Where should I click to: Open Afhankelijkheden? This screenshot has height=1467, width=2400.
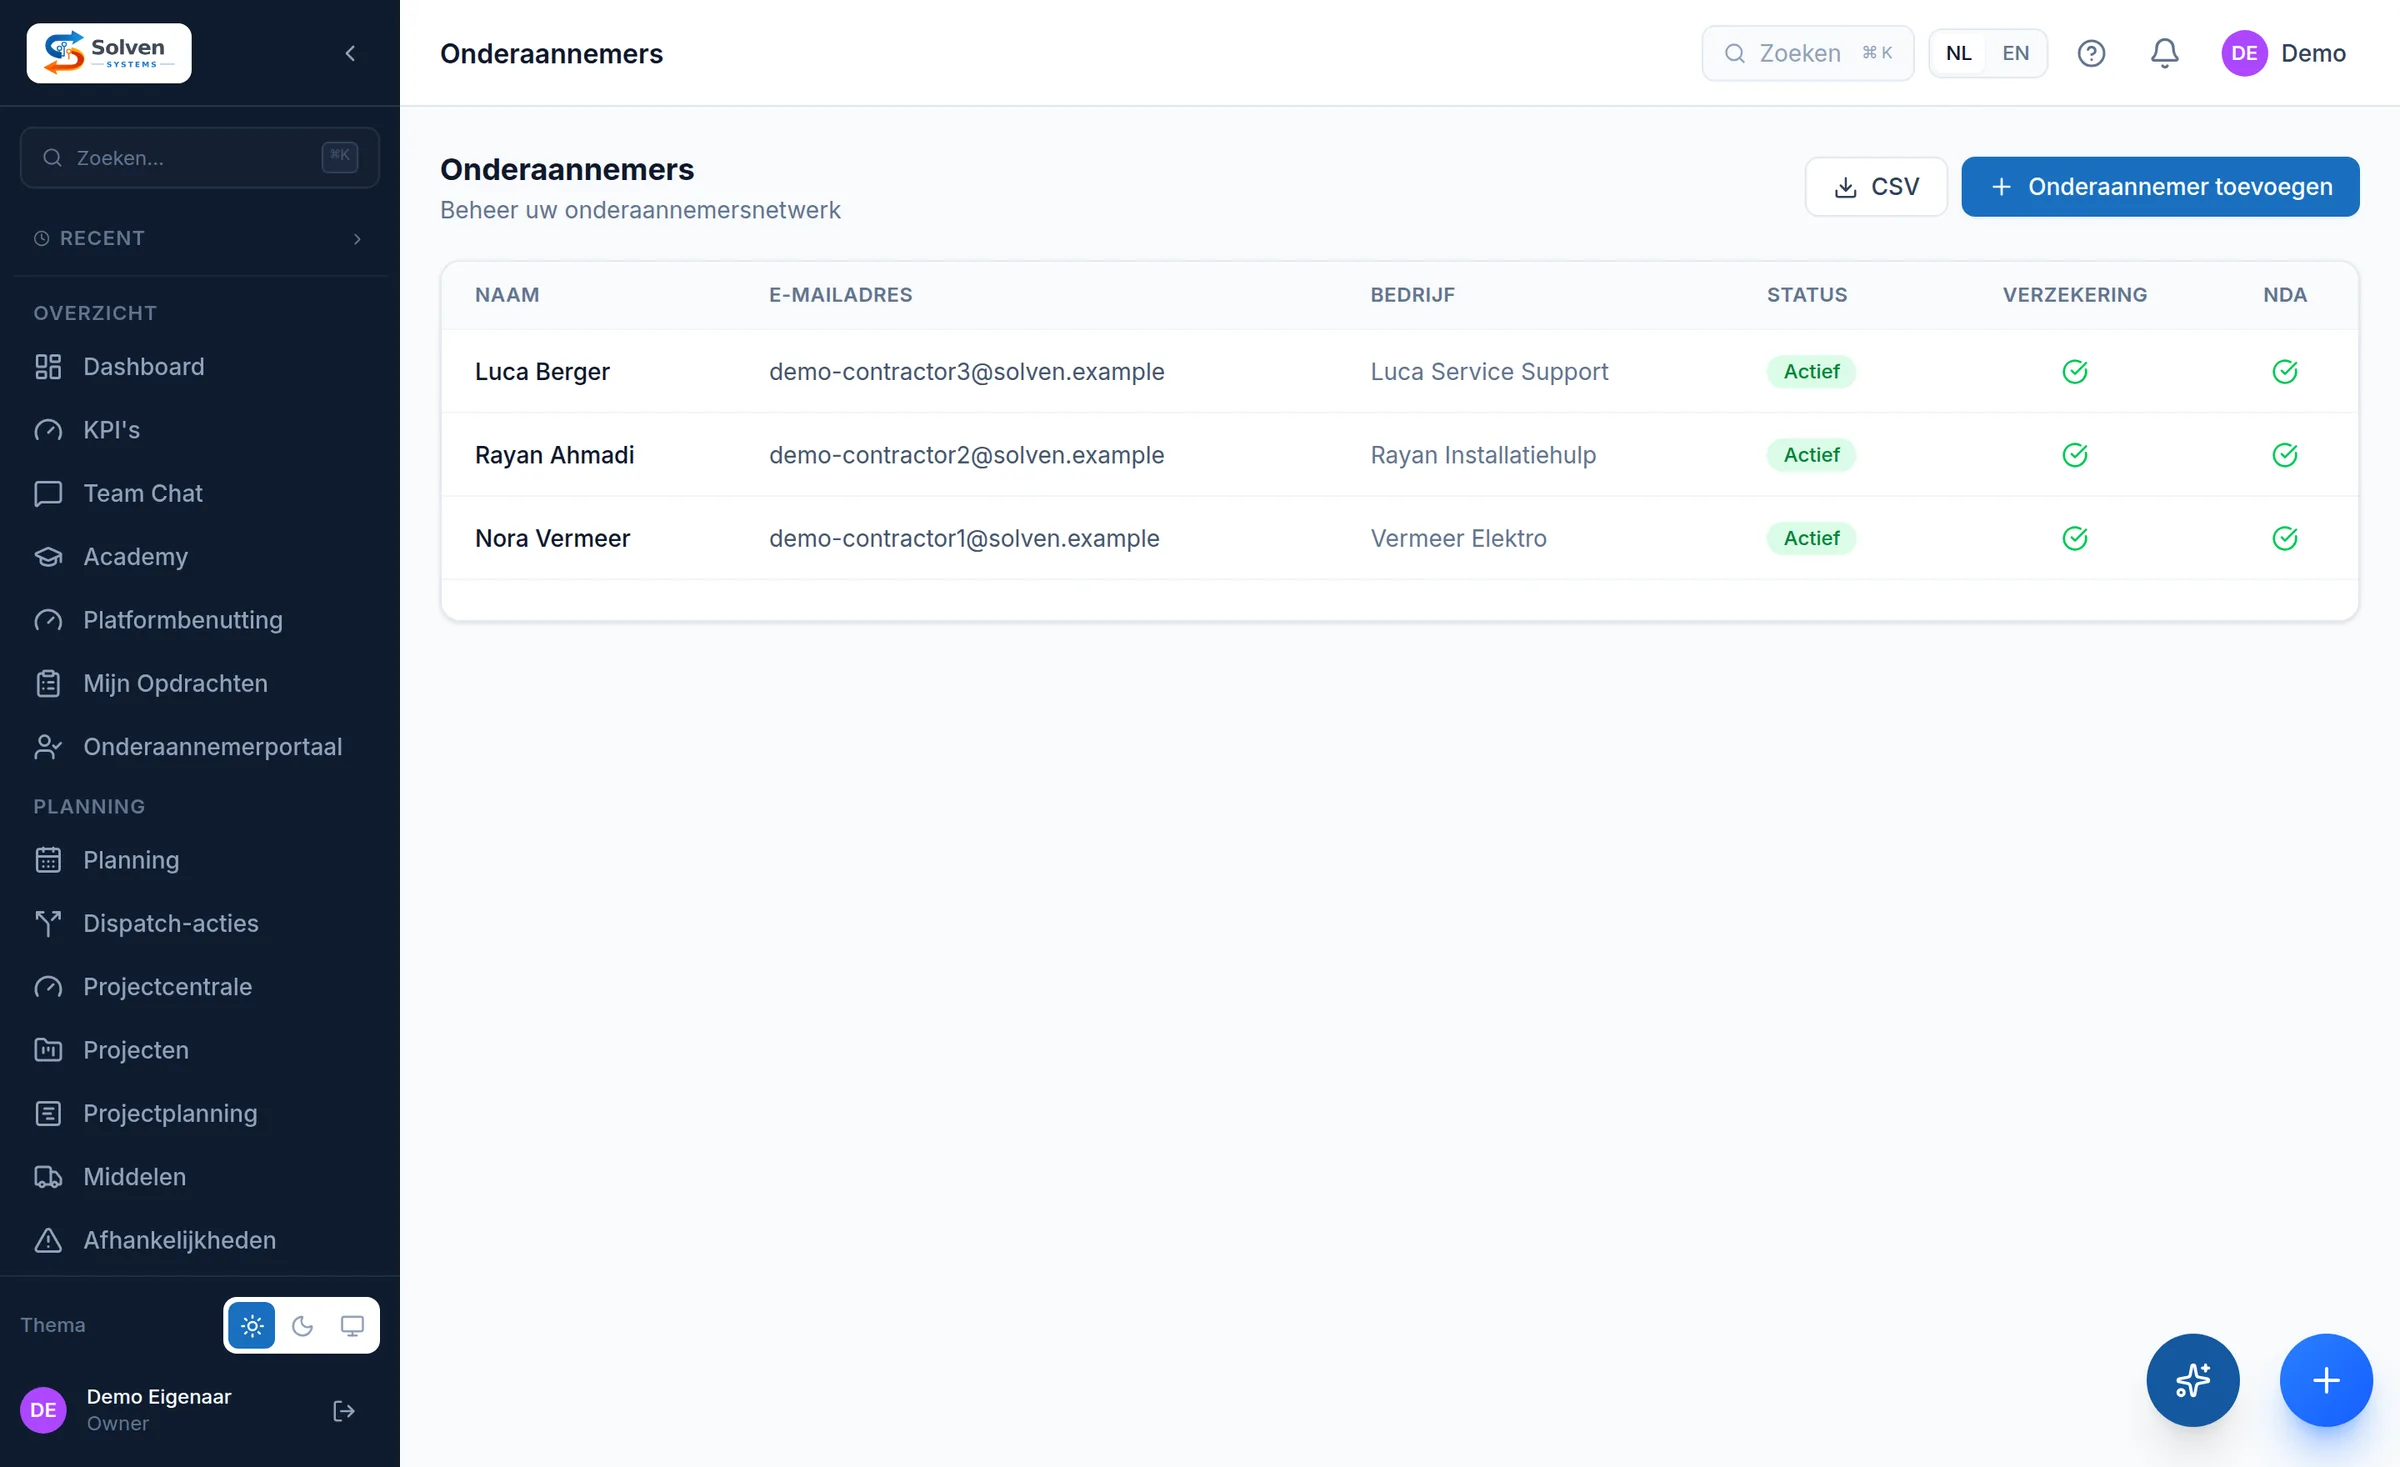200,1240
